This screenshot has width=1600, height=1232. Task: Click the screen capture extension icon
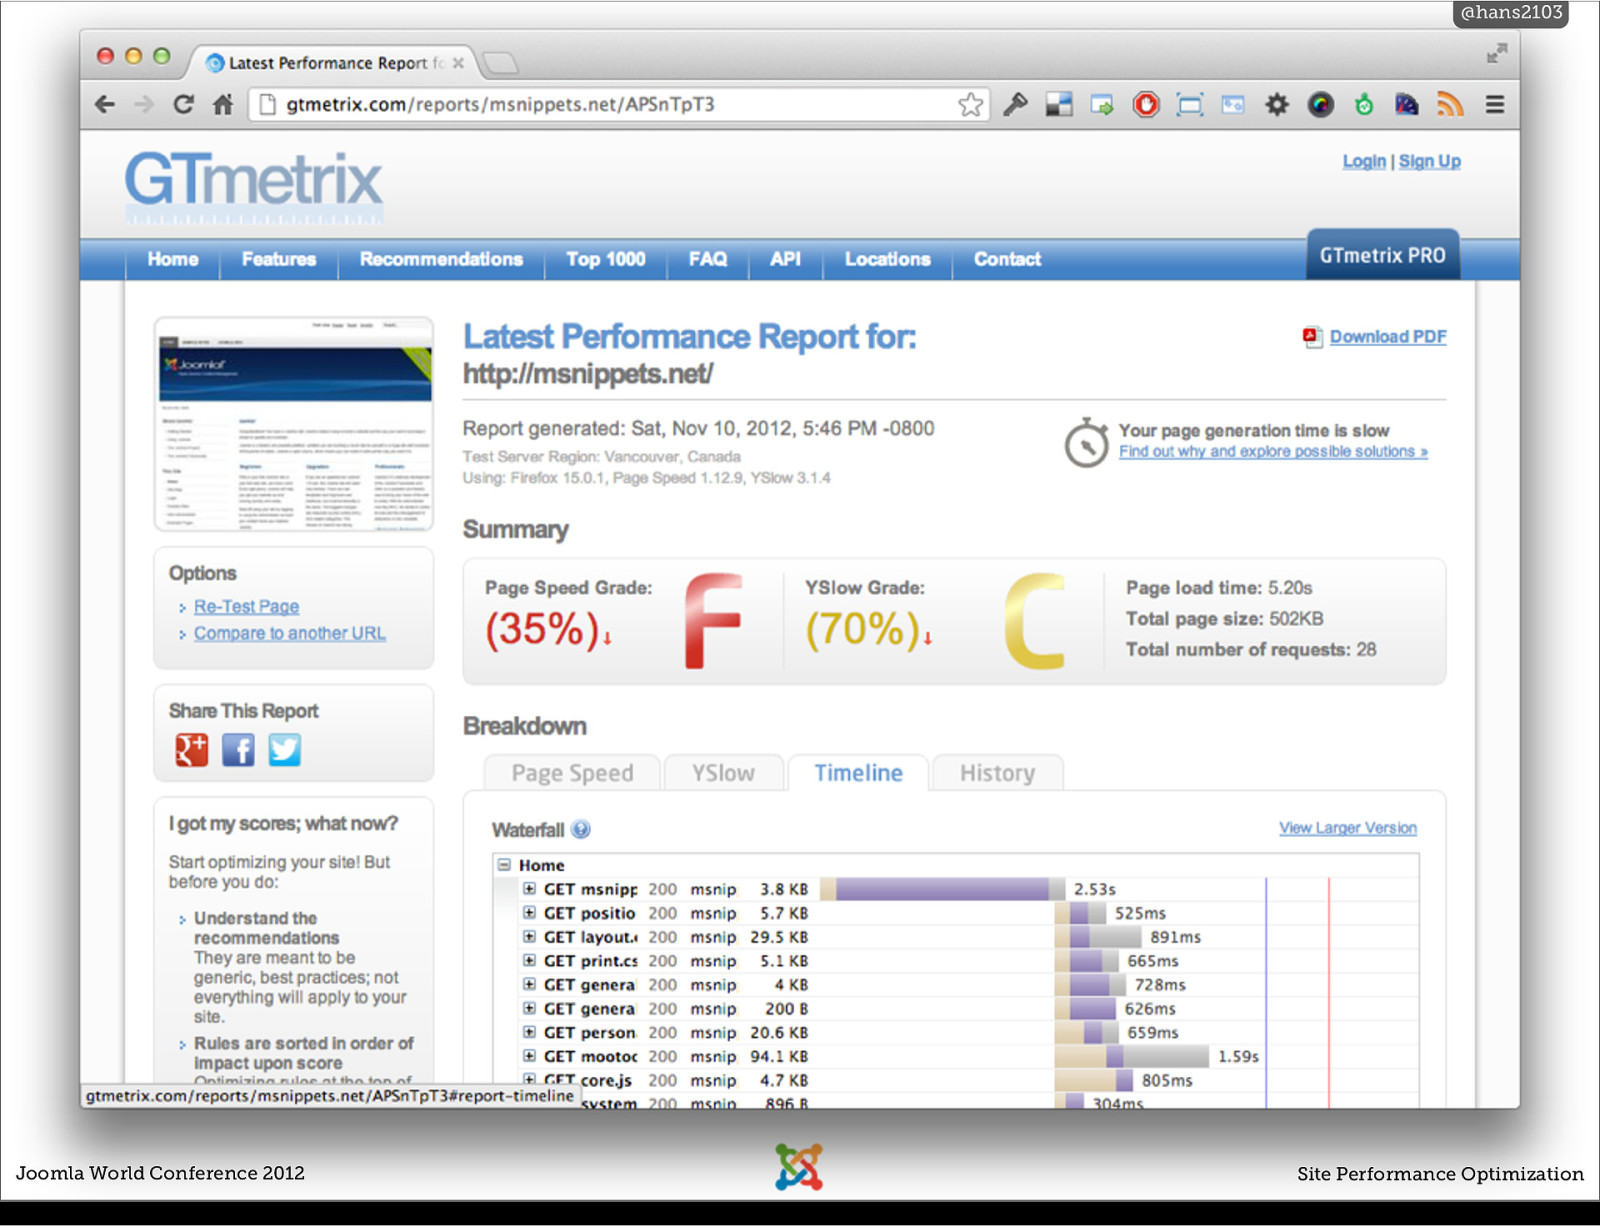coord(1190,104)
